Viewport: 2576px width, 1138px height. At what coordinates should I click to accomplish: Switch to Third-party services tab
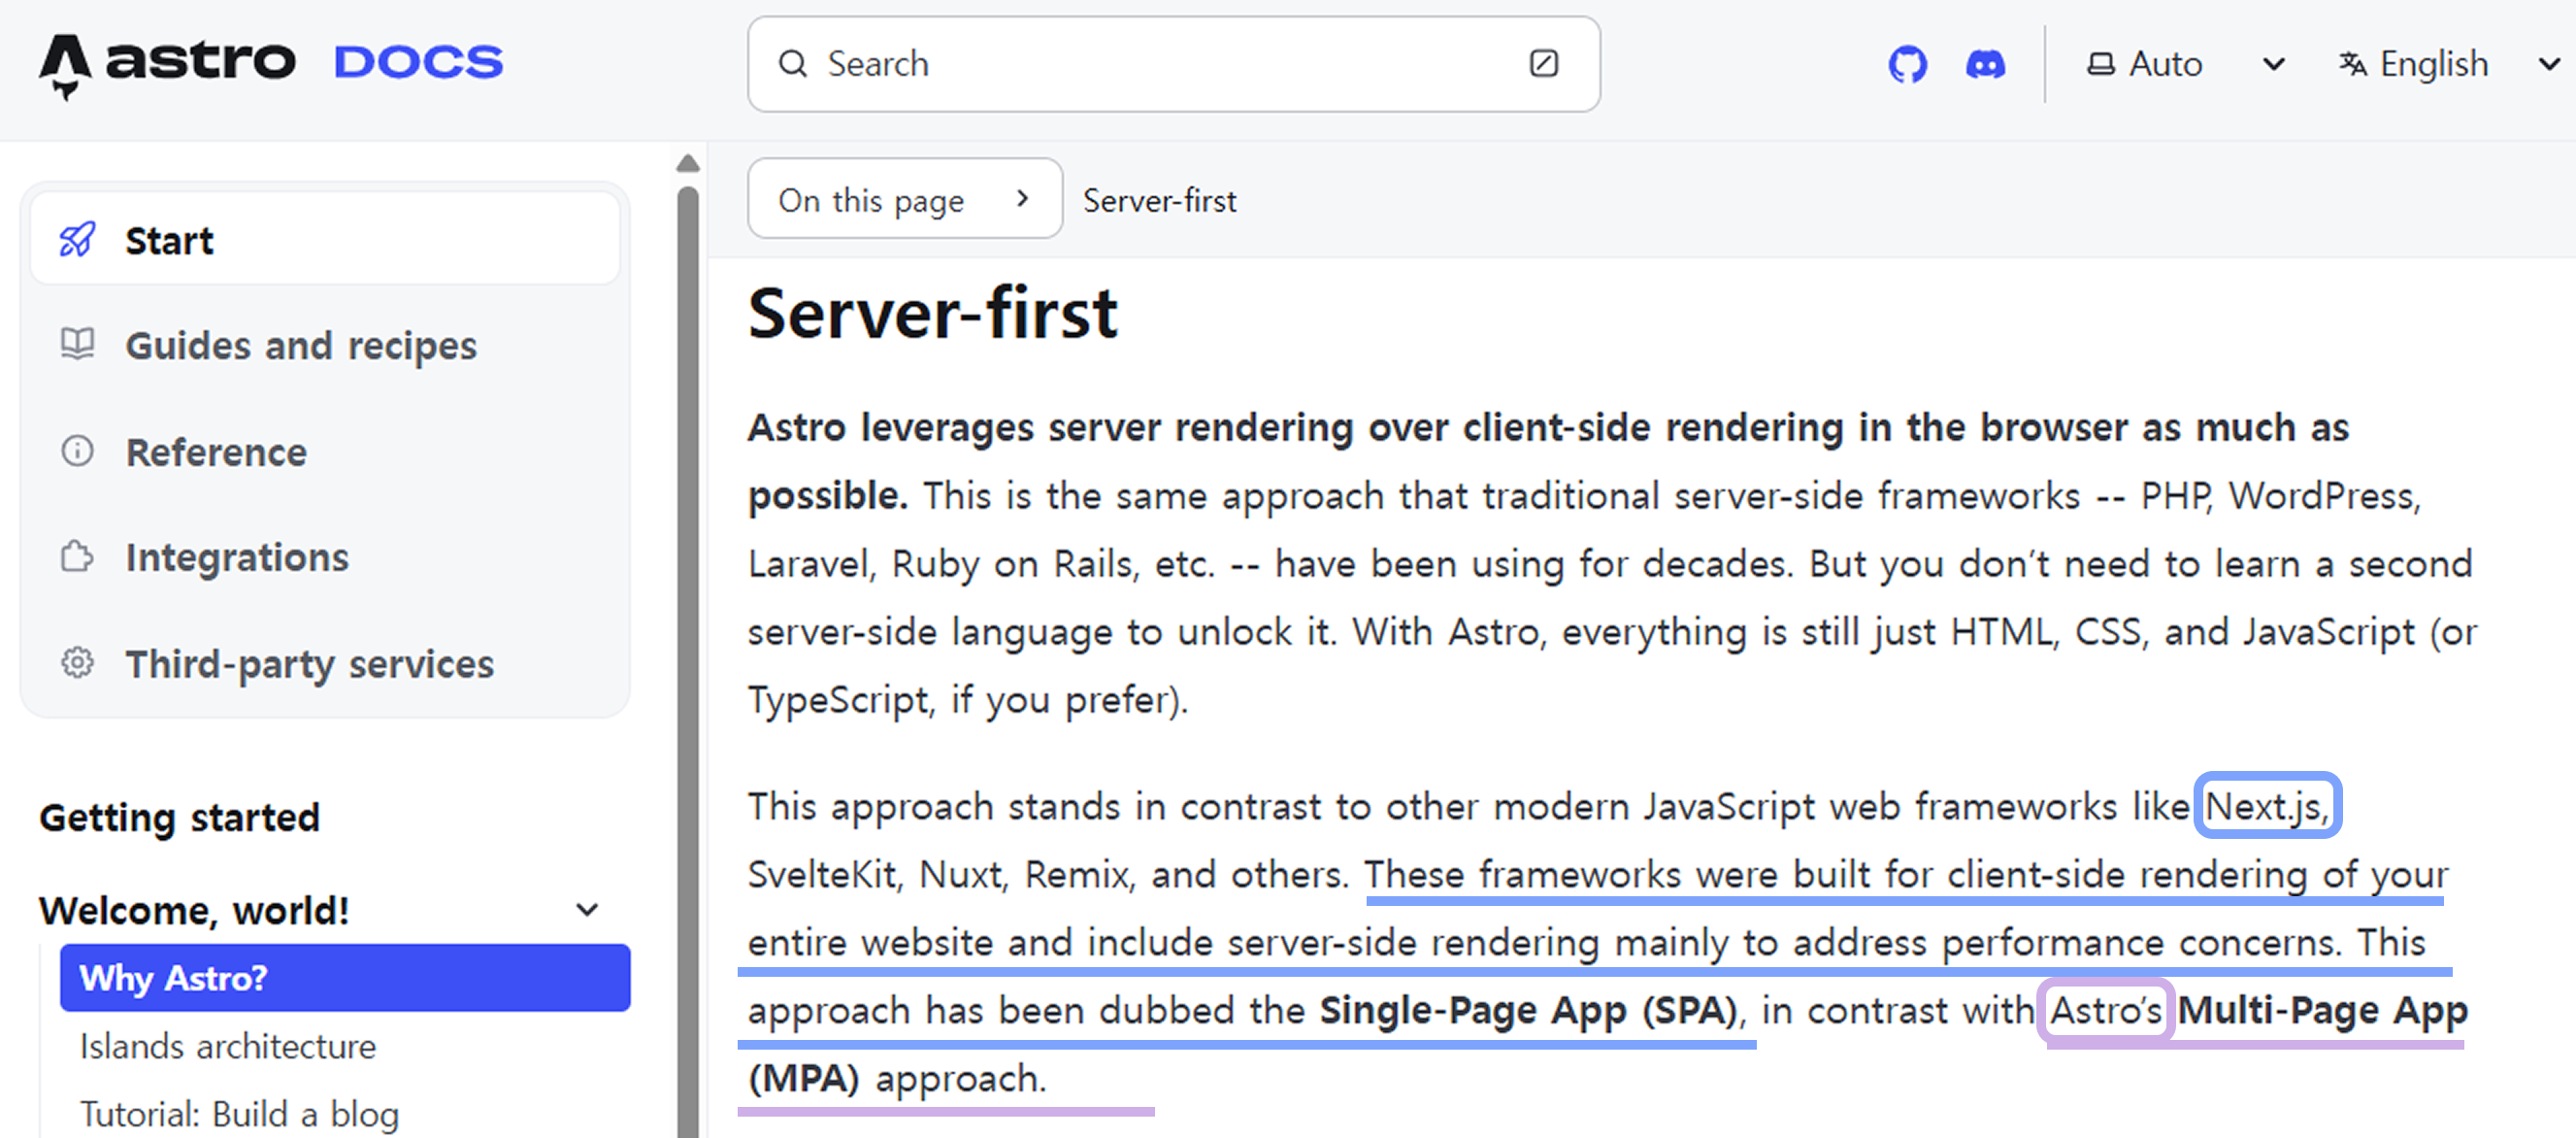click(325, 664)
